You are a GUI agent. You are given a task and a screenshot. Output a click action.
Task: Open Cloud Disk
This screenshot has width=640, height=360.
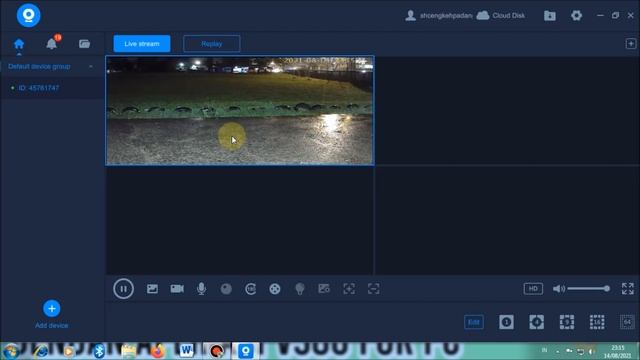point(500,16)
